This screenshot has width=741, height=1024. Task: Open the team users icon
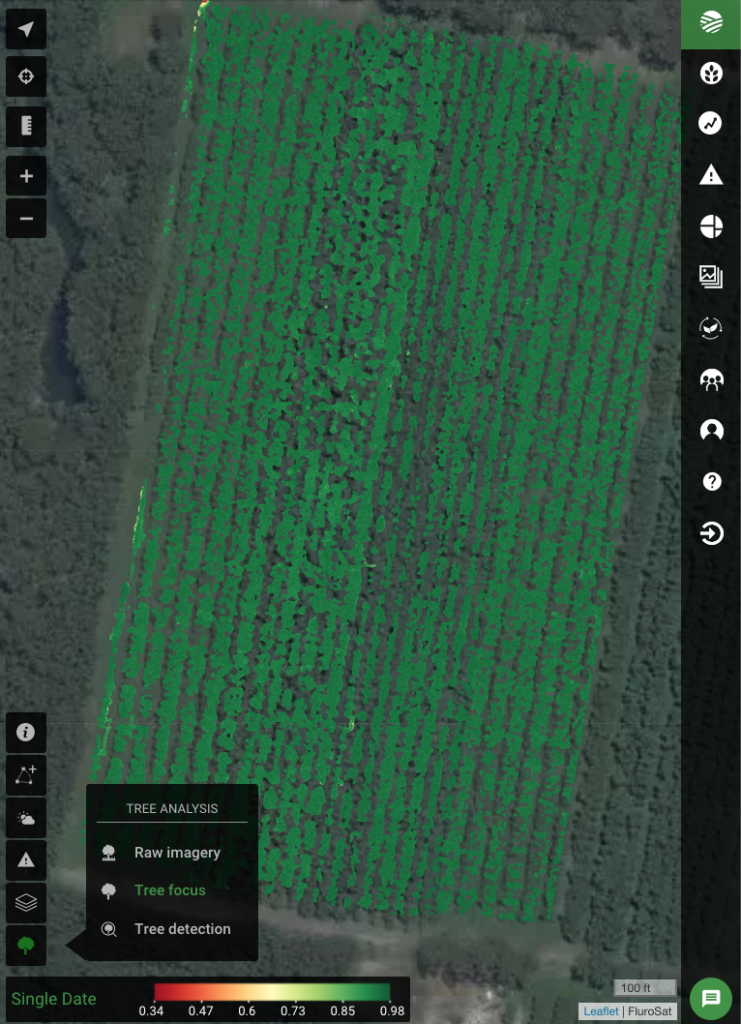click(711, 379)
